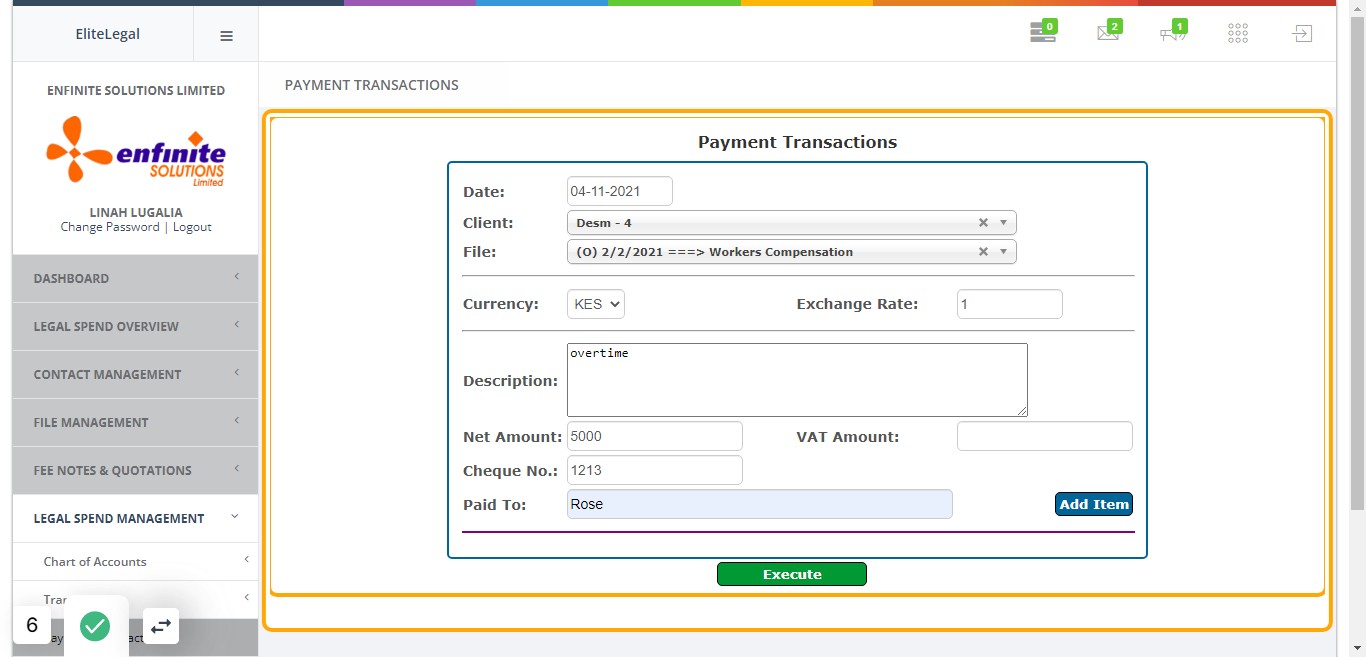Click the EliteLegal brand title
This screenshot has width=1366, height=657.
[x=108, y=34]
